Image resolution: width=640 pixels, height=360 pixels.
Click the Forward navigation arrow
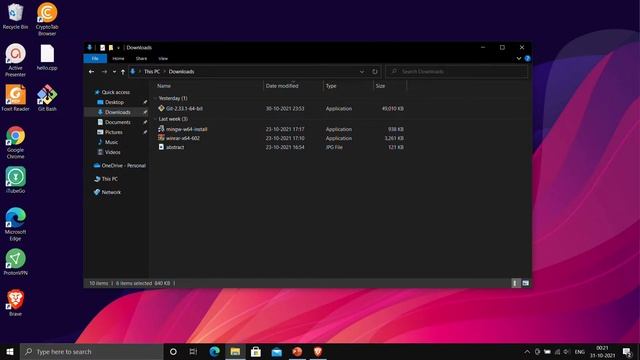104,71
